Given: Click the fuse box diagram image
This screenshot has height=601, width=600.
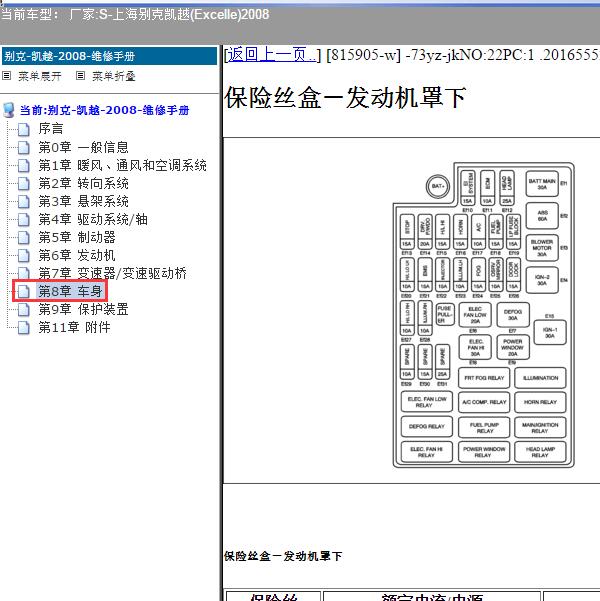Looking at the screenshot, I should (483, 314).
